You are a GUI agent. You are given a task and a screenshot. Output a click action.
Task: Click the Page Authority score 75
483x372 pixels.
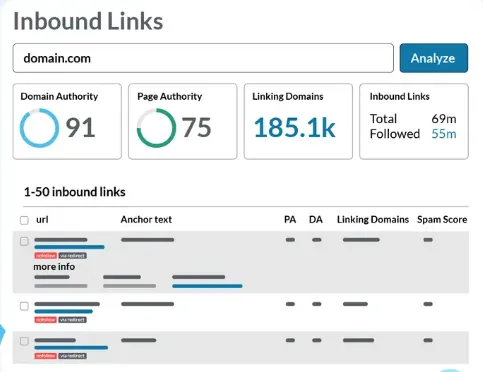[x=196, y=127]
